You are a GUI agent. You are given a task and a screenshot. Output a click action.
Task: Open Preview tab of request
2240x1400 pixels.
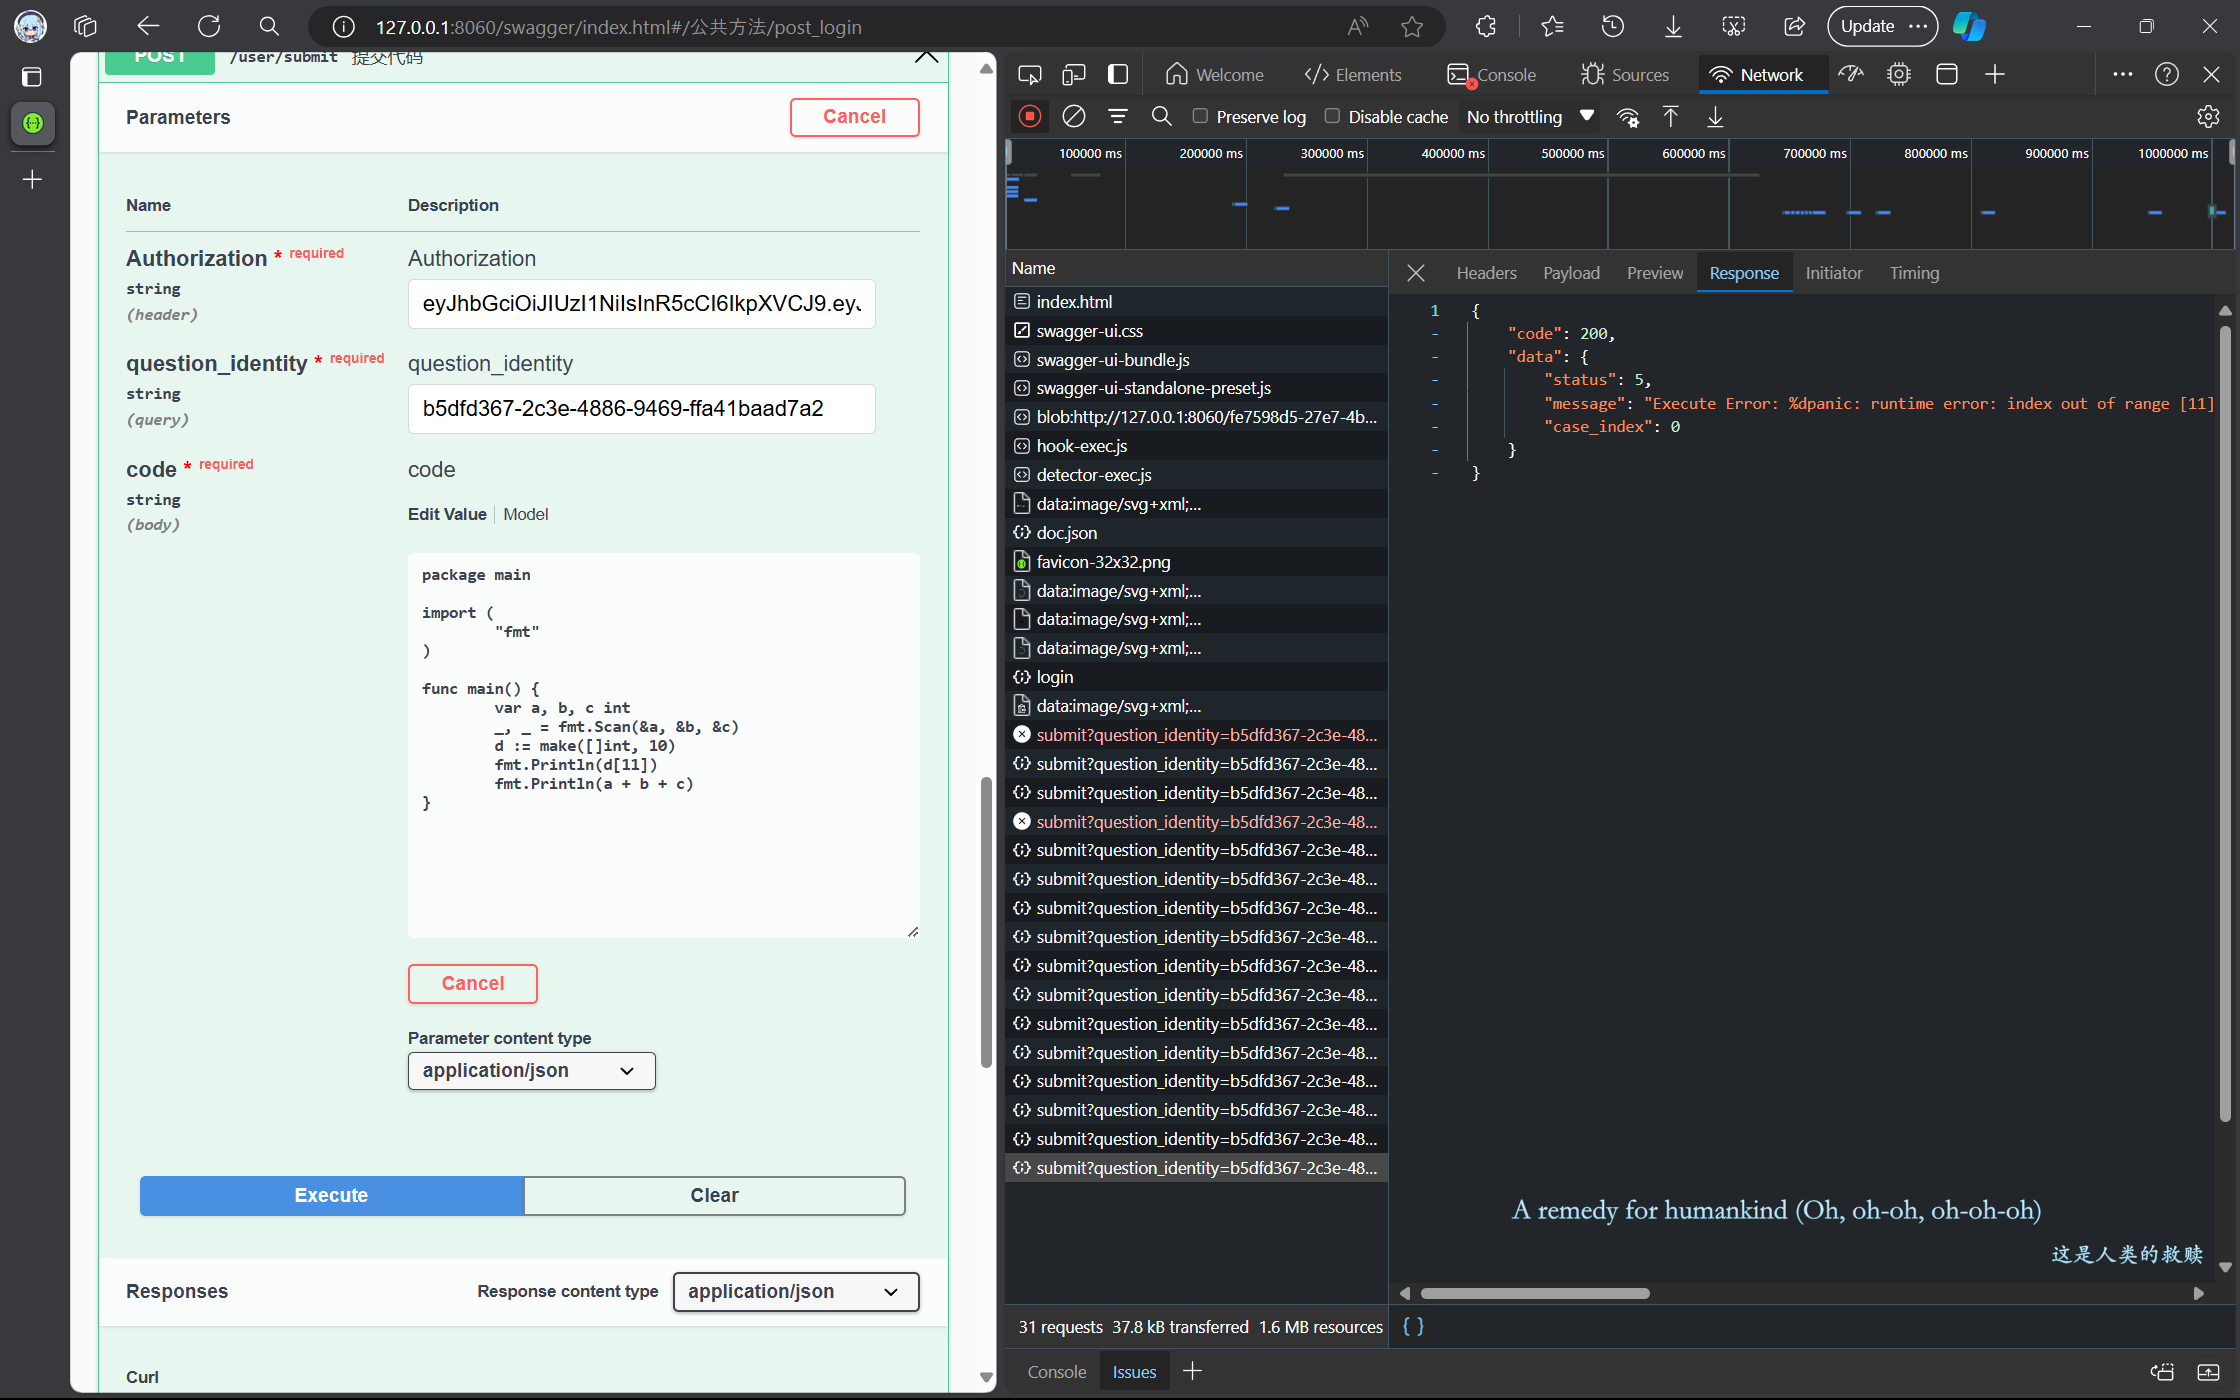pos(1655,273)
